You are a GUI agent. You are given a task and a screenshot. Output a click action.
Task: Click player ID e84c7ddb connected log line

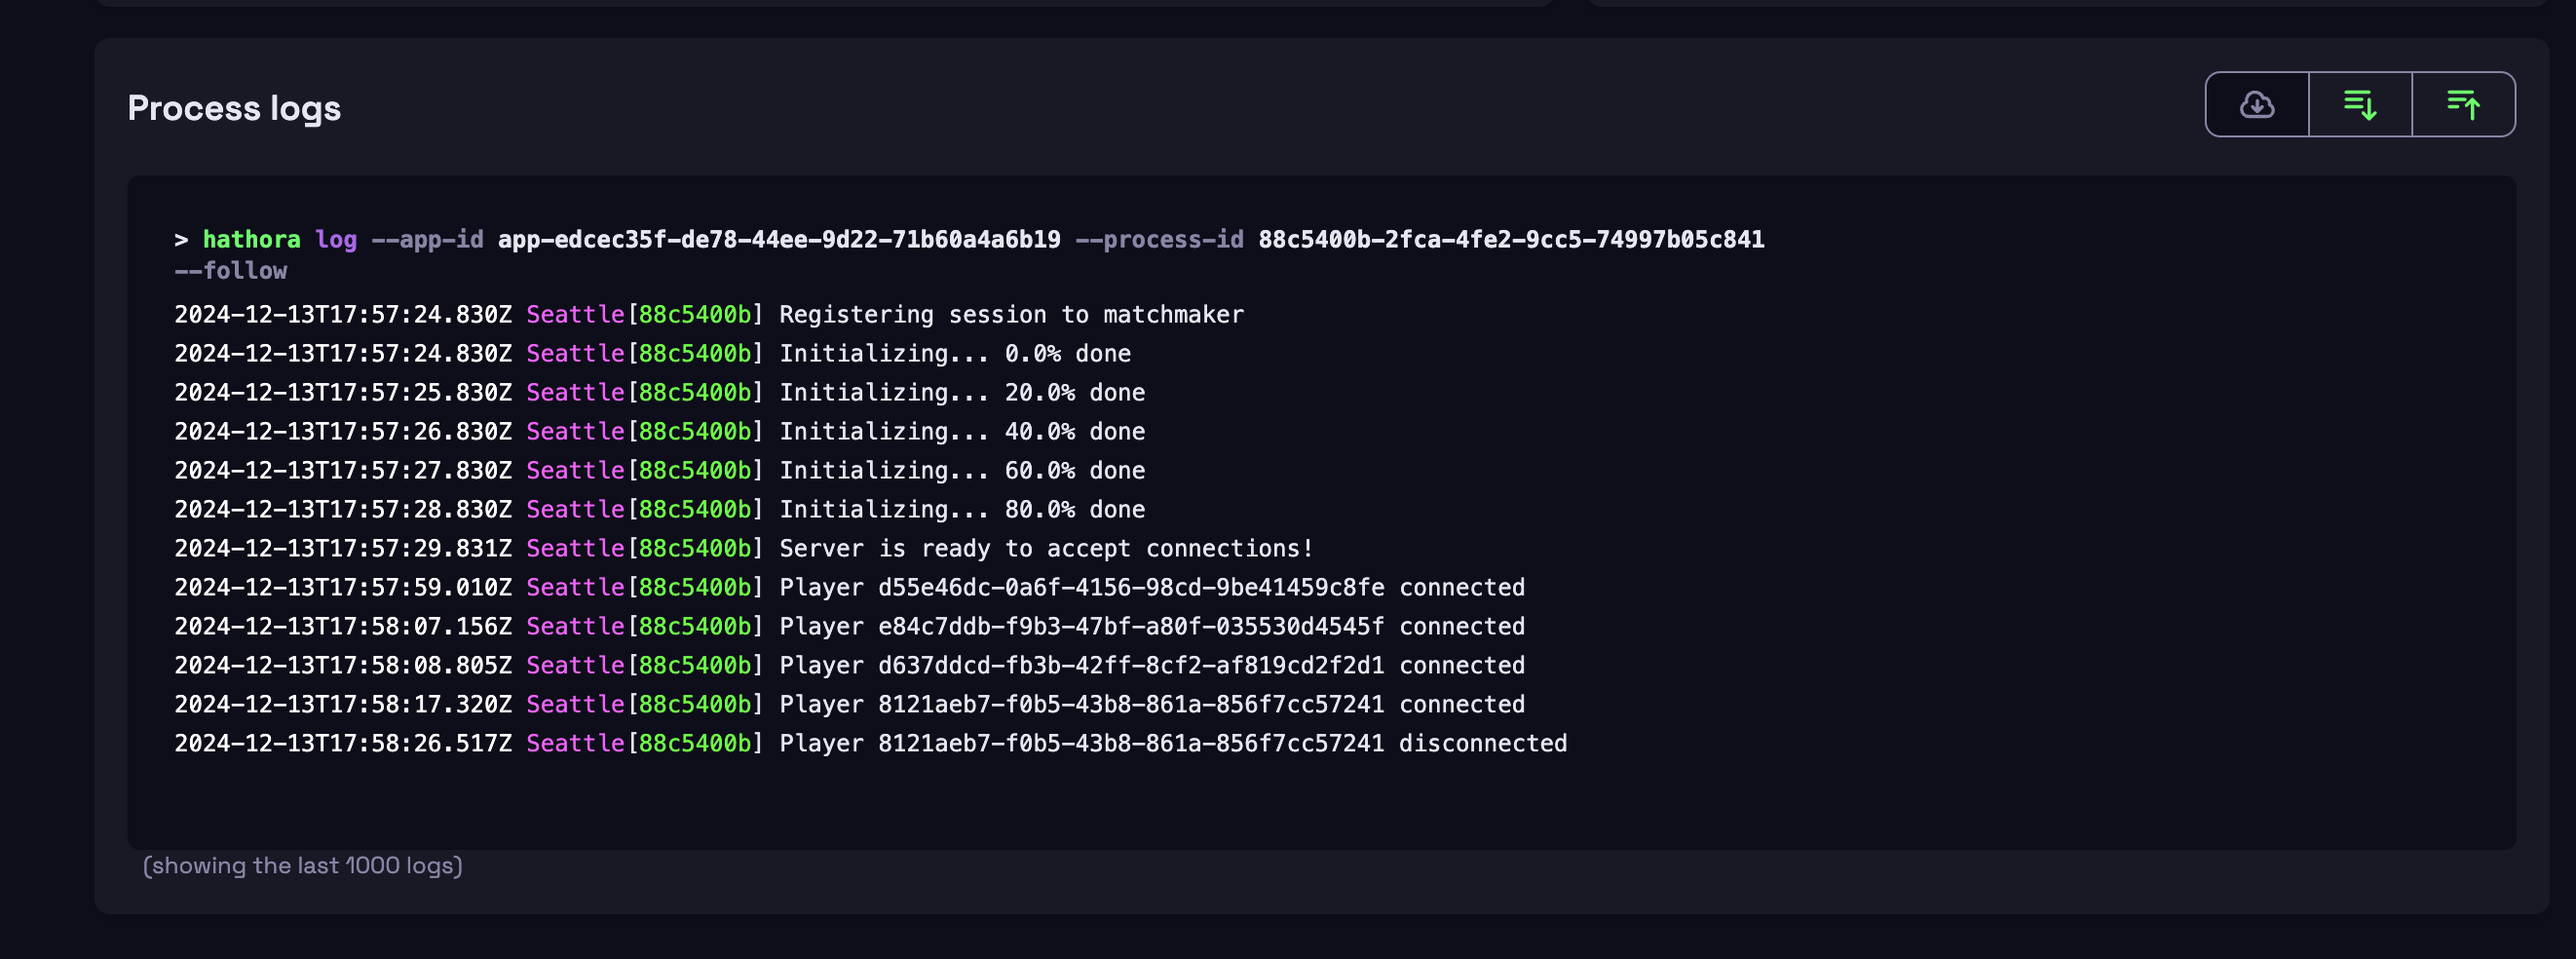(x=850, y=627)
